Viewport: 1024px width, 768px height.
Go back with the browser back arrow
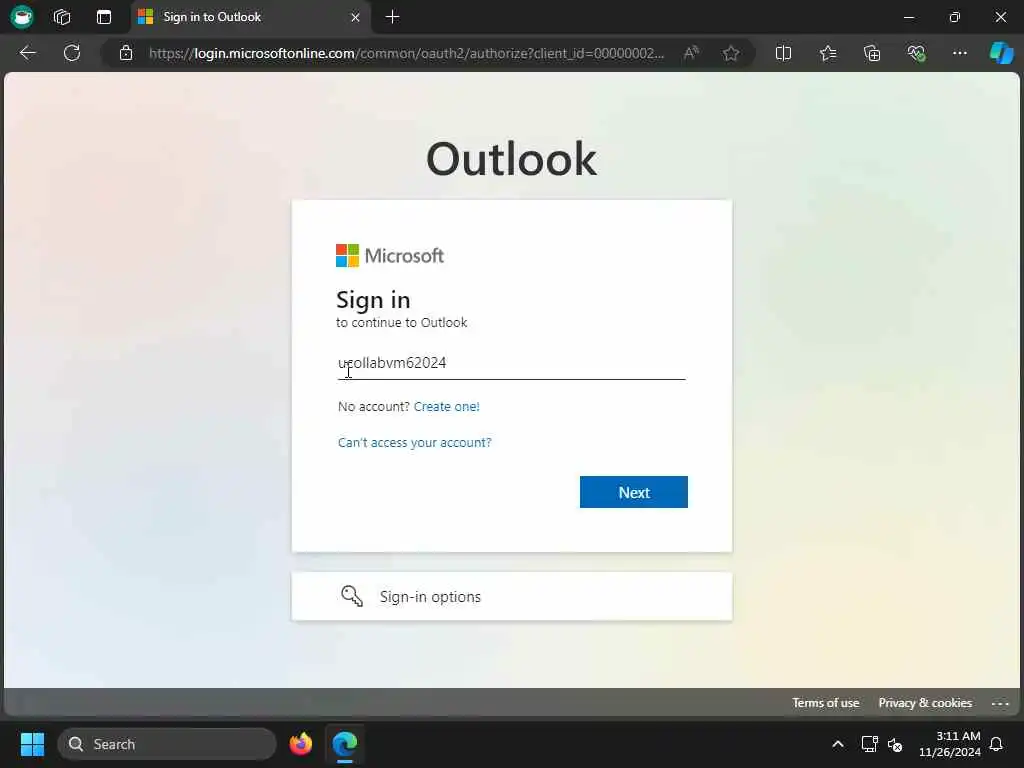click(28, 53)
